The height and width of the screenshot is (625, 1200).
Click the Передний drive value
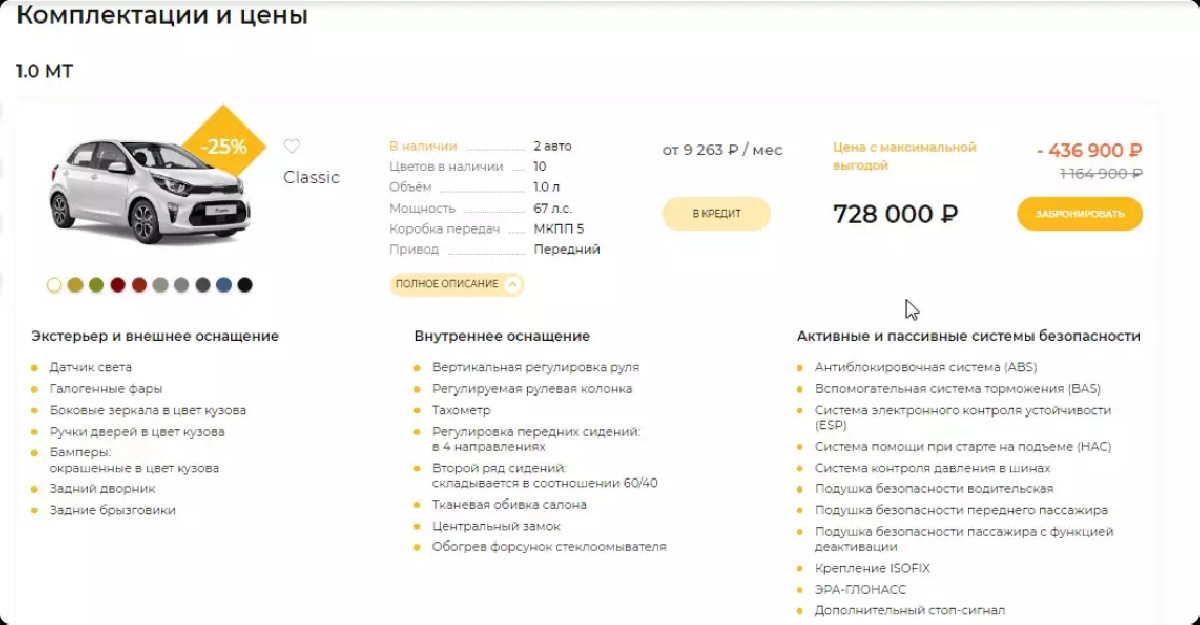point(567,249)
